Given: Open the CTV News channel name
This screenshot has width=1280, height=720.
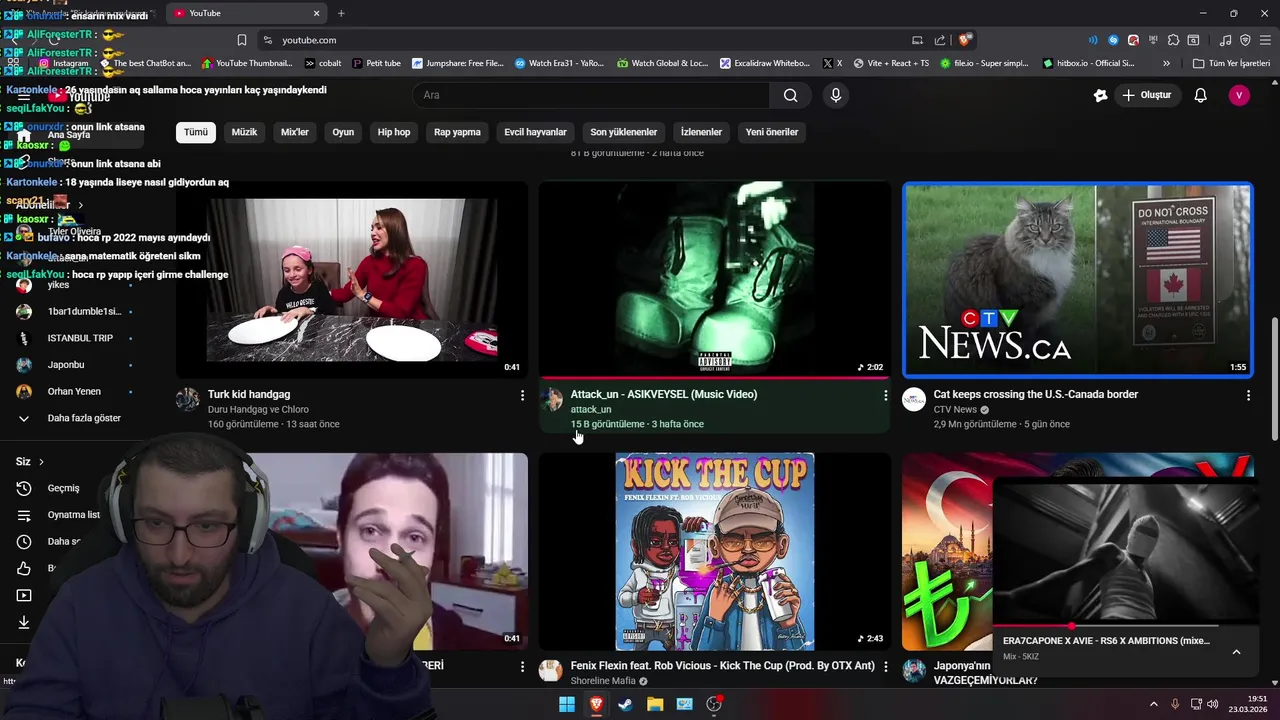Looking at the screenshot, I should (955, 410).
